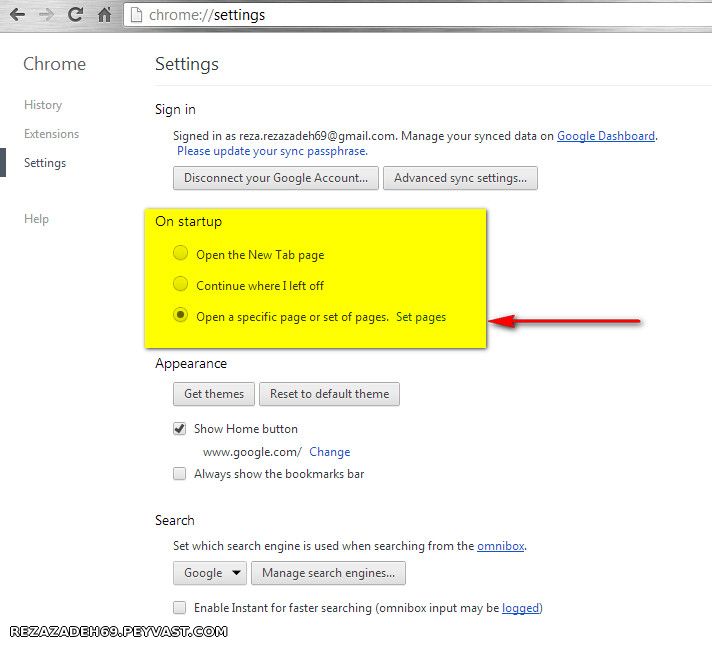
Task: Click the Get themes button
Action: pyautogui.click(x=214, y=394)
